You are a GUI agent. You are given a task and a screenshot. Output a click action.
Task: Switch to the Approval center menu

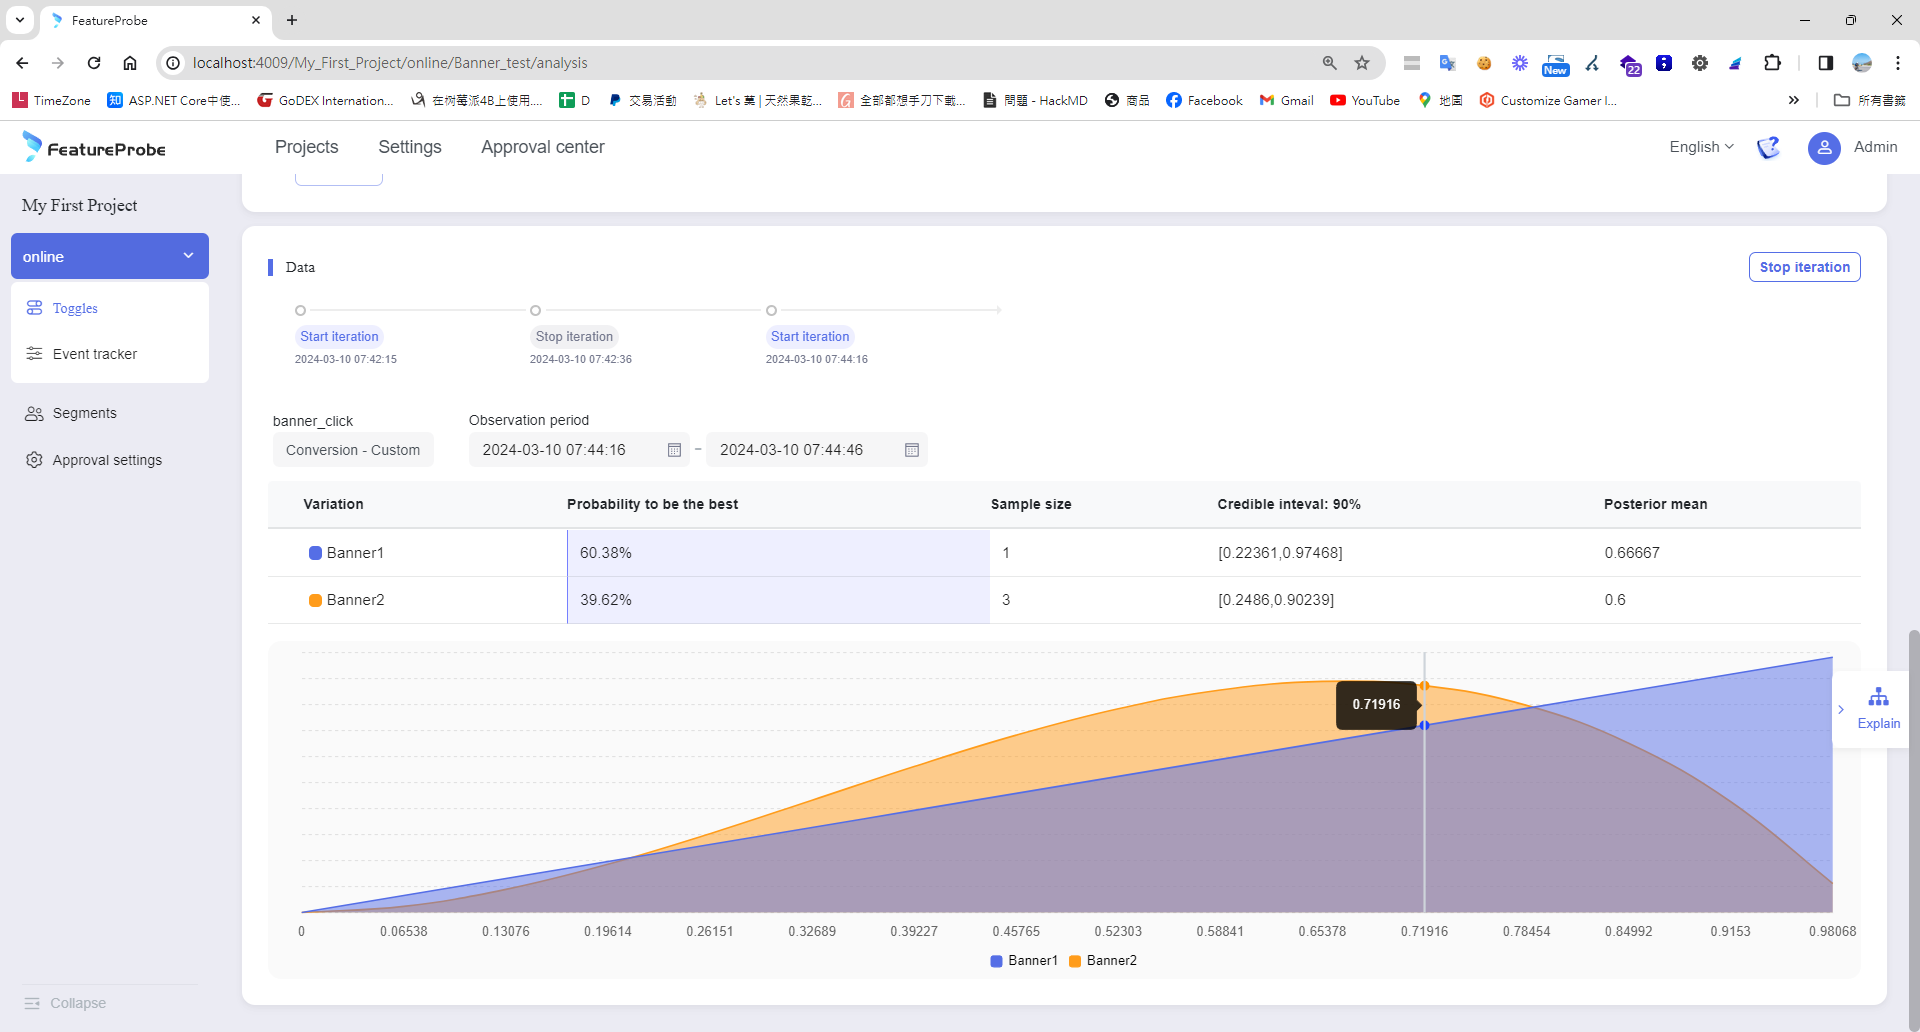pyautogui.click(x=542, y=147)
